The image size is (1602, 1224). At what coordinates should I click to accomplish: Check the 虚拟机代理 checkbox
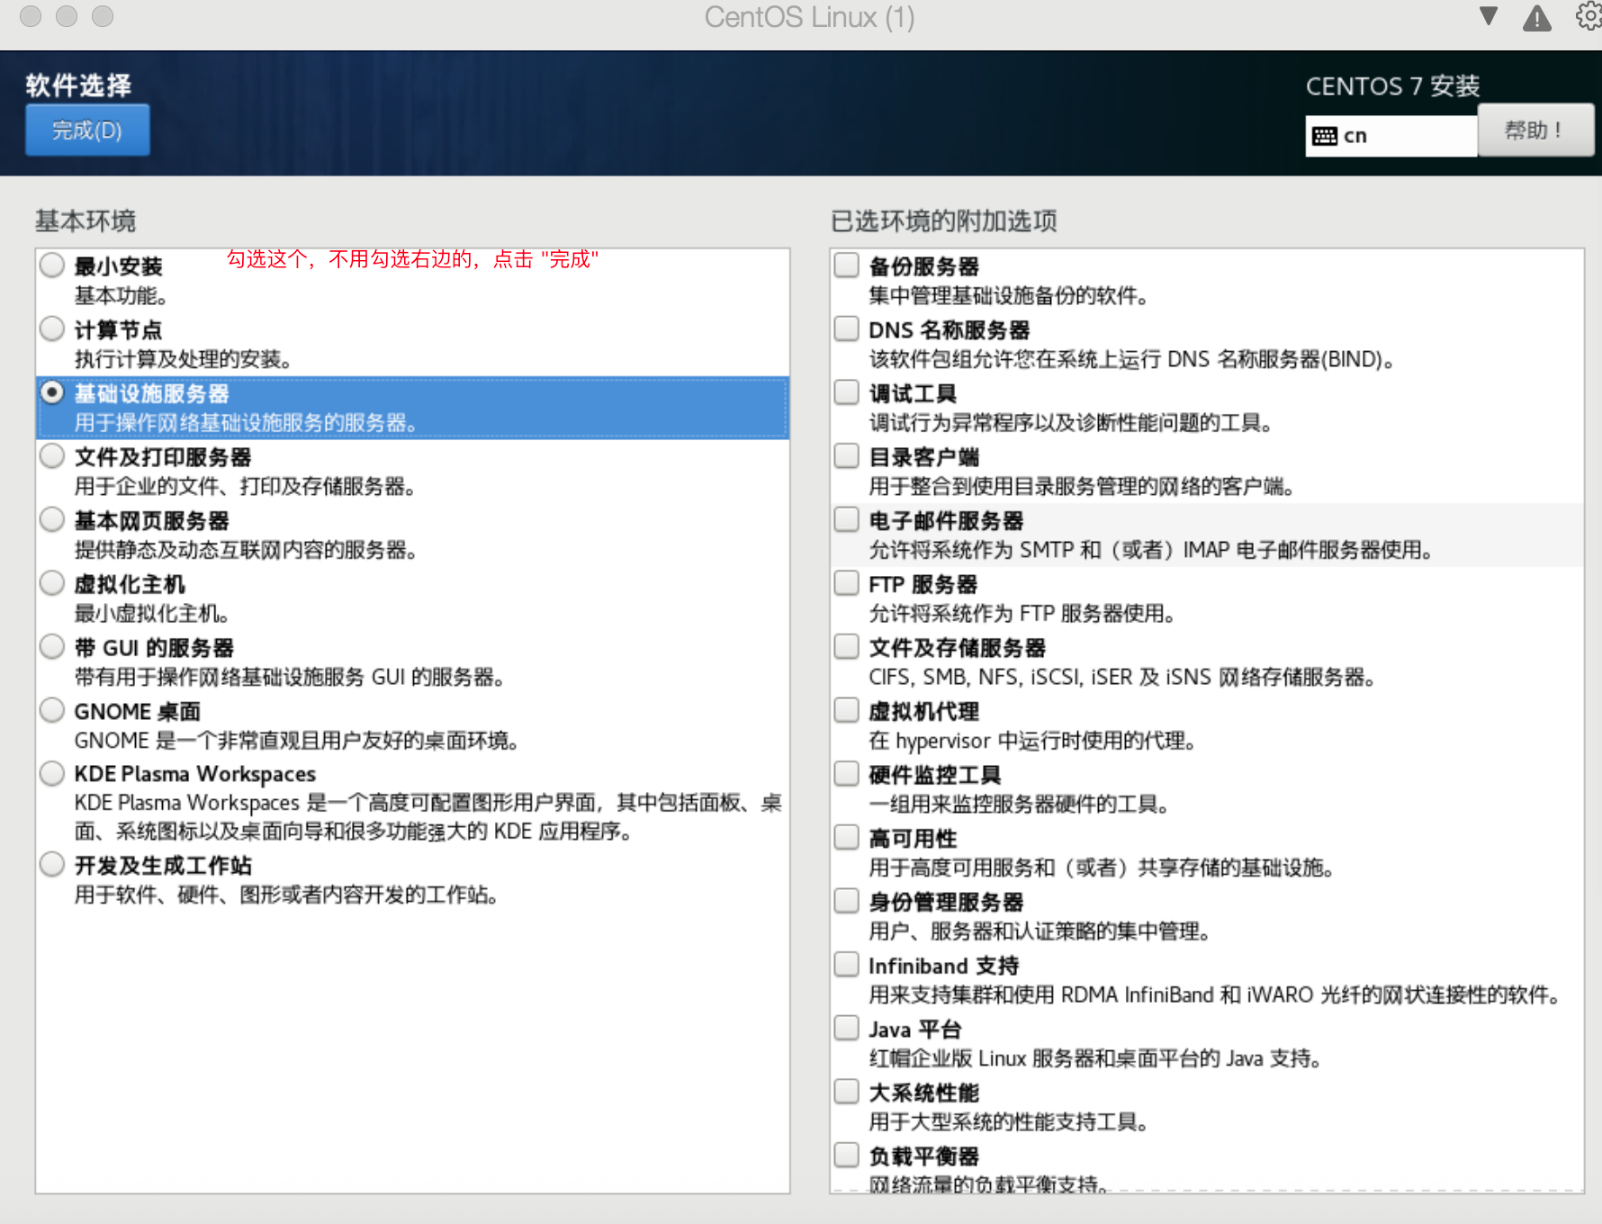(x=847, y=711)
